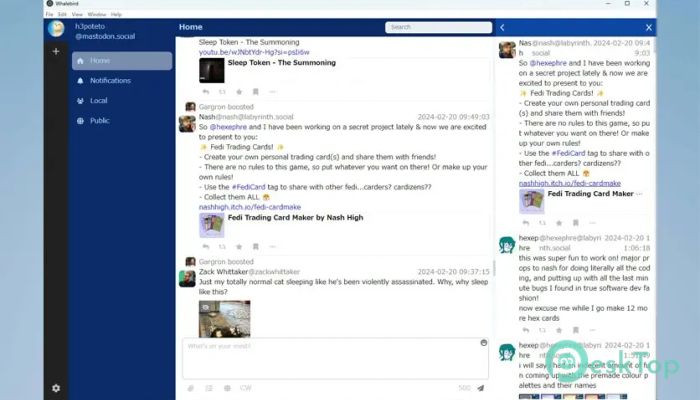Open nashhigh.itch.io link in timeline post
The image size is (700, 400).
coord(250,207)
